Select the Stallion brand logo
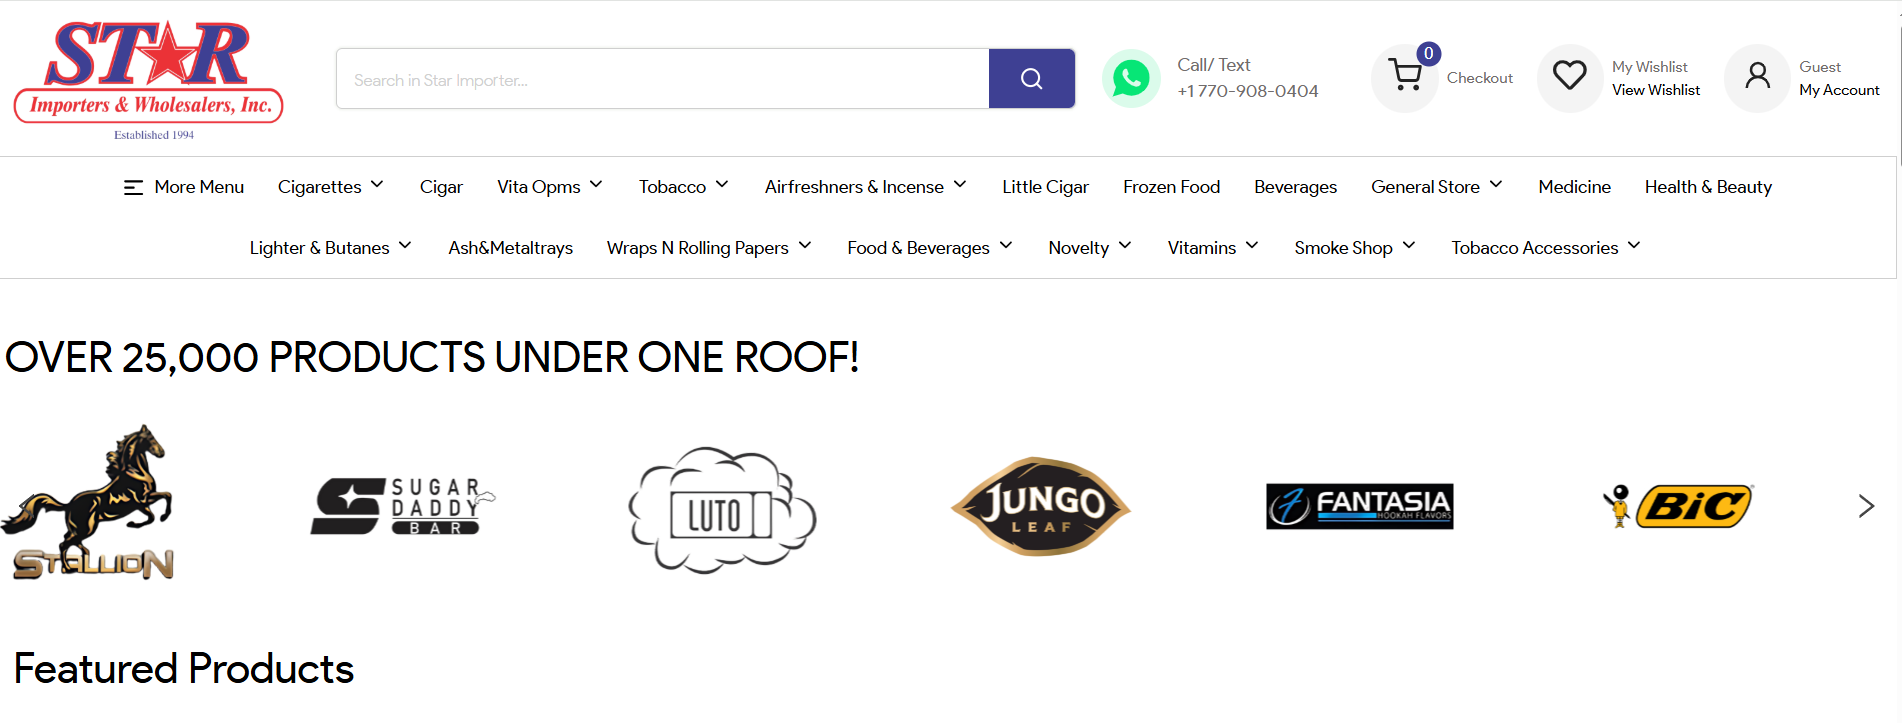Viewport: 1902px width, 723px height. [x=88, y=502]
